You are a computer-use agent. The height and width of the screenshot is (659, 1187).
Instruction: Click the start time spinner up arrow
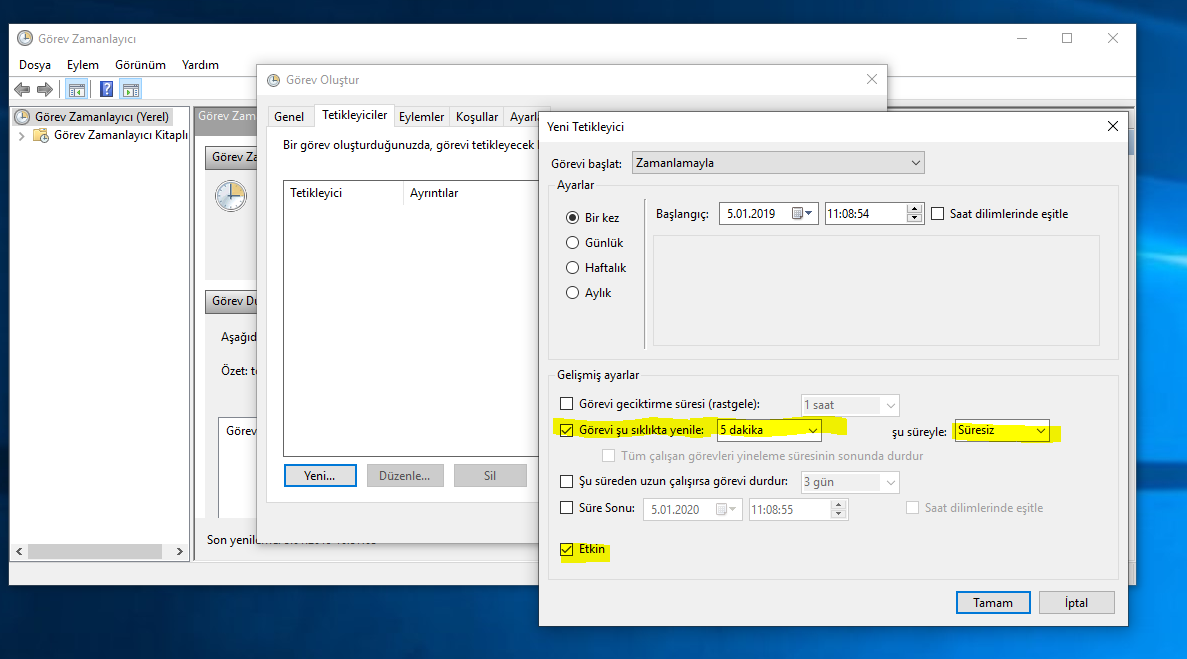pos(914,209)
